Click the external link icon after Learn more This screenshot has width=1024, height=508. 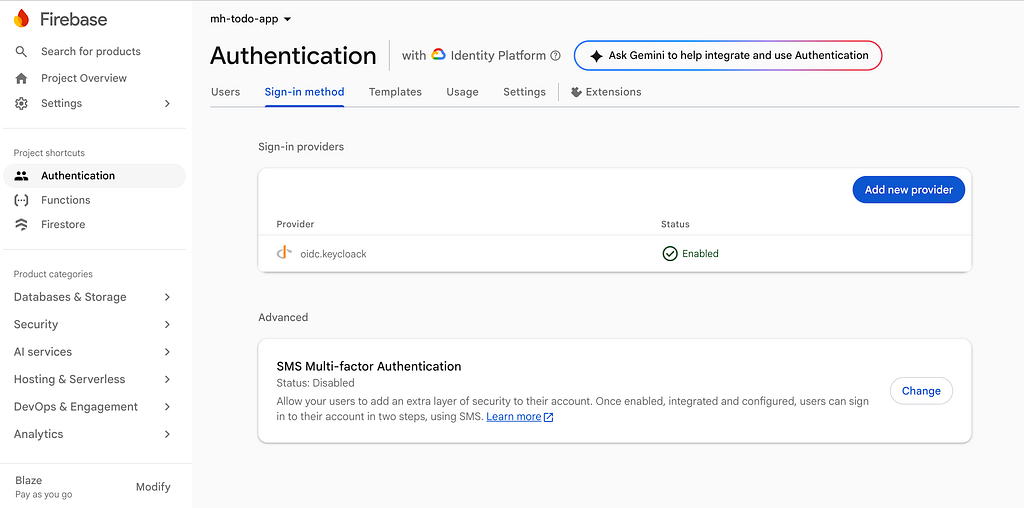(x=549, y=417)
